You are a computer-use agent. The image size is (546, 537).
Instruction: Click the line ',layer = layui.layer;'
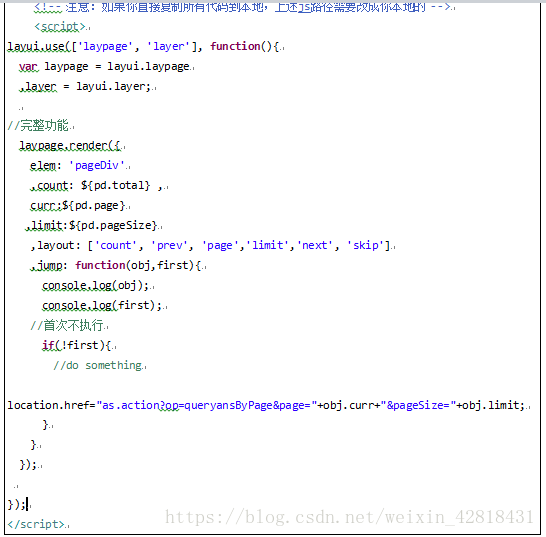coord(85,86)
